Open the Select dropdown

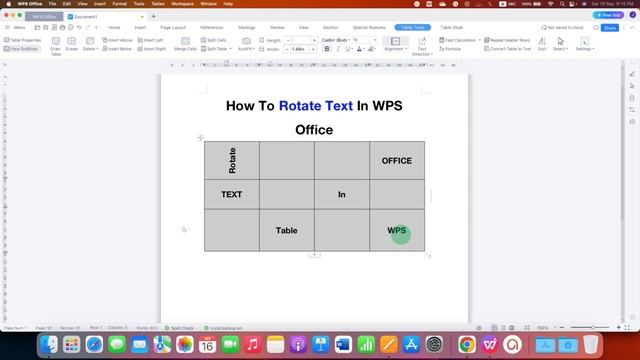click(x=560, y=44)
